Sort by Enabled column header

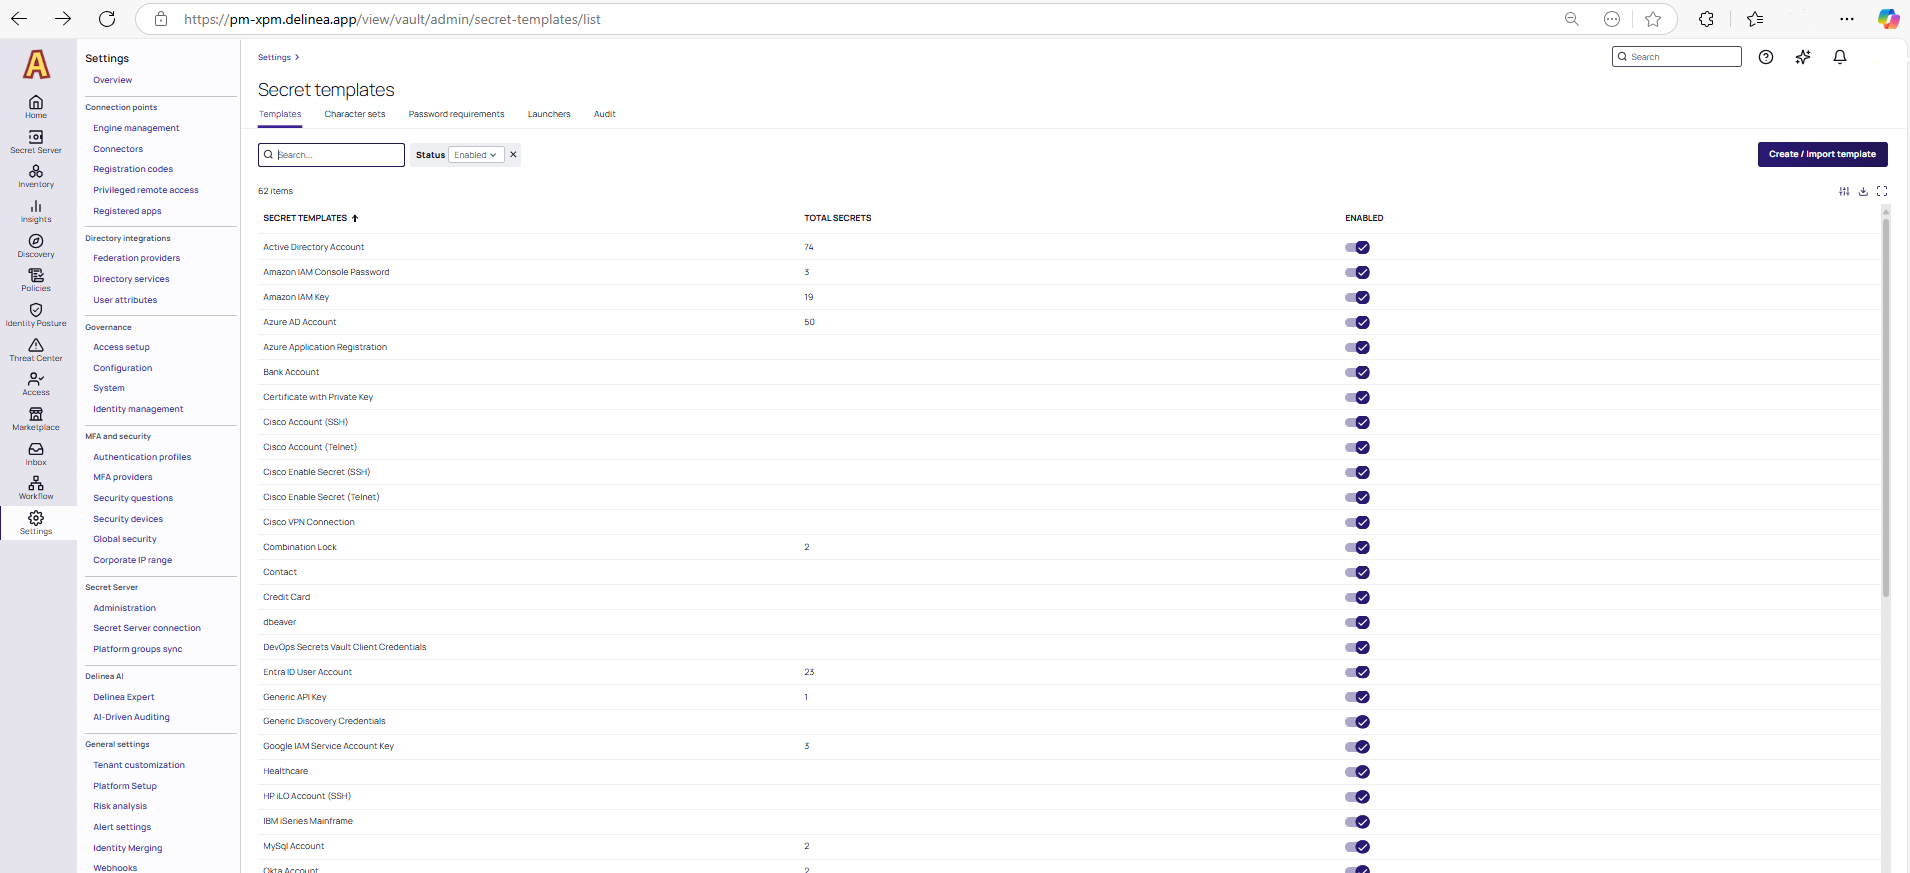point(1364,218)
